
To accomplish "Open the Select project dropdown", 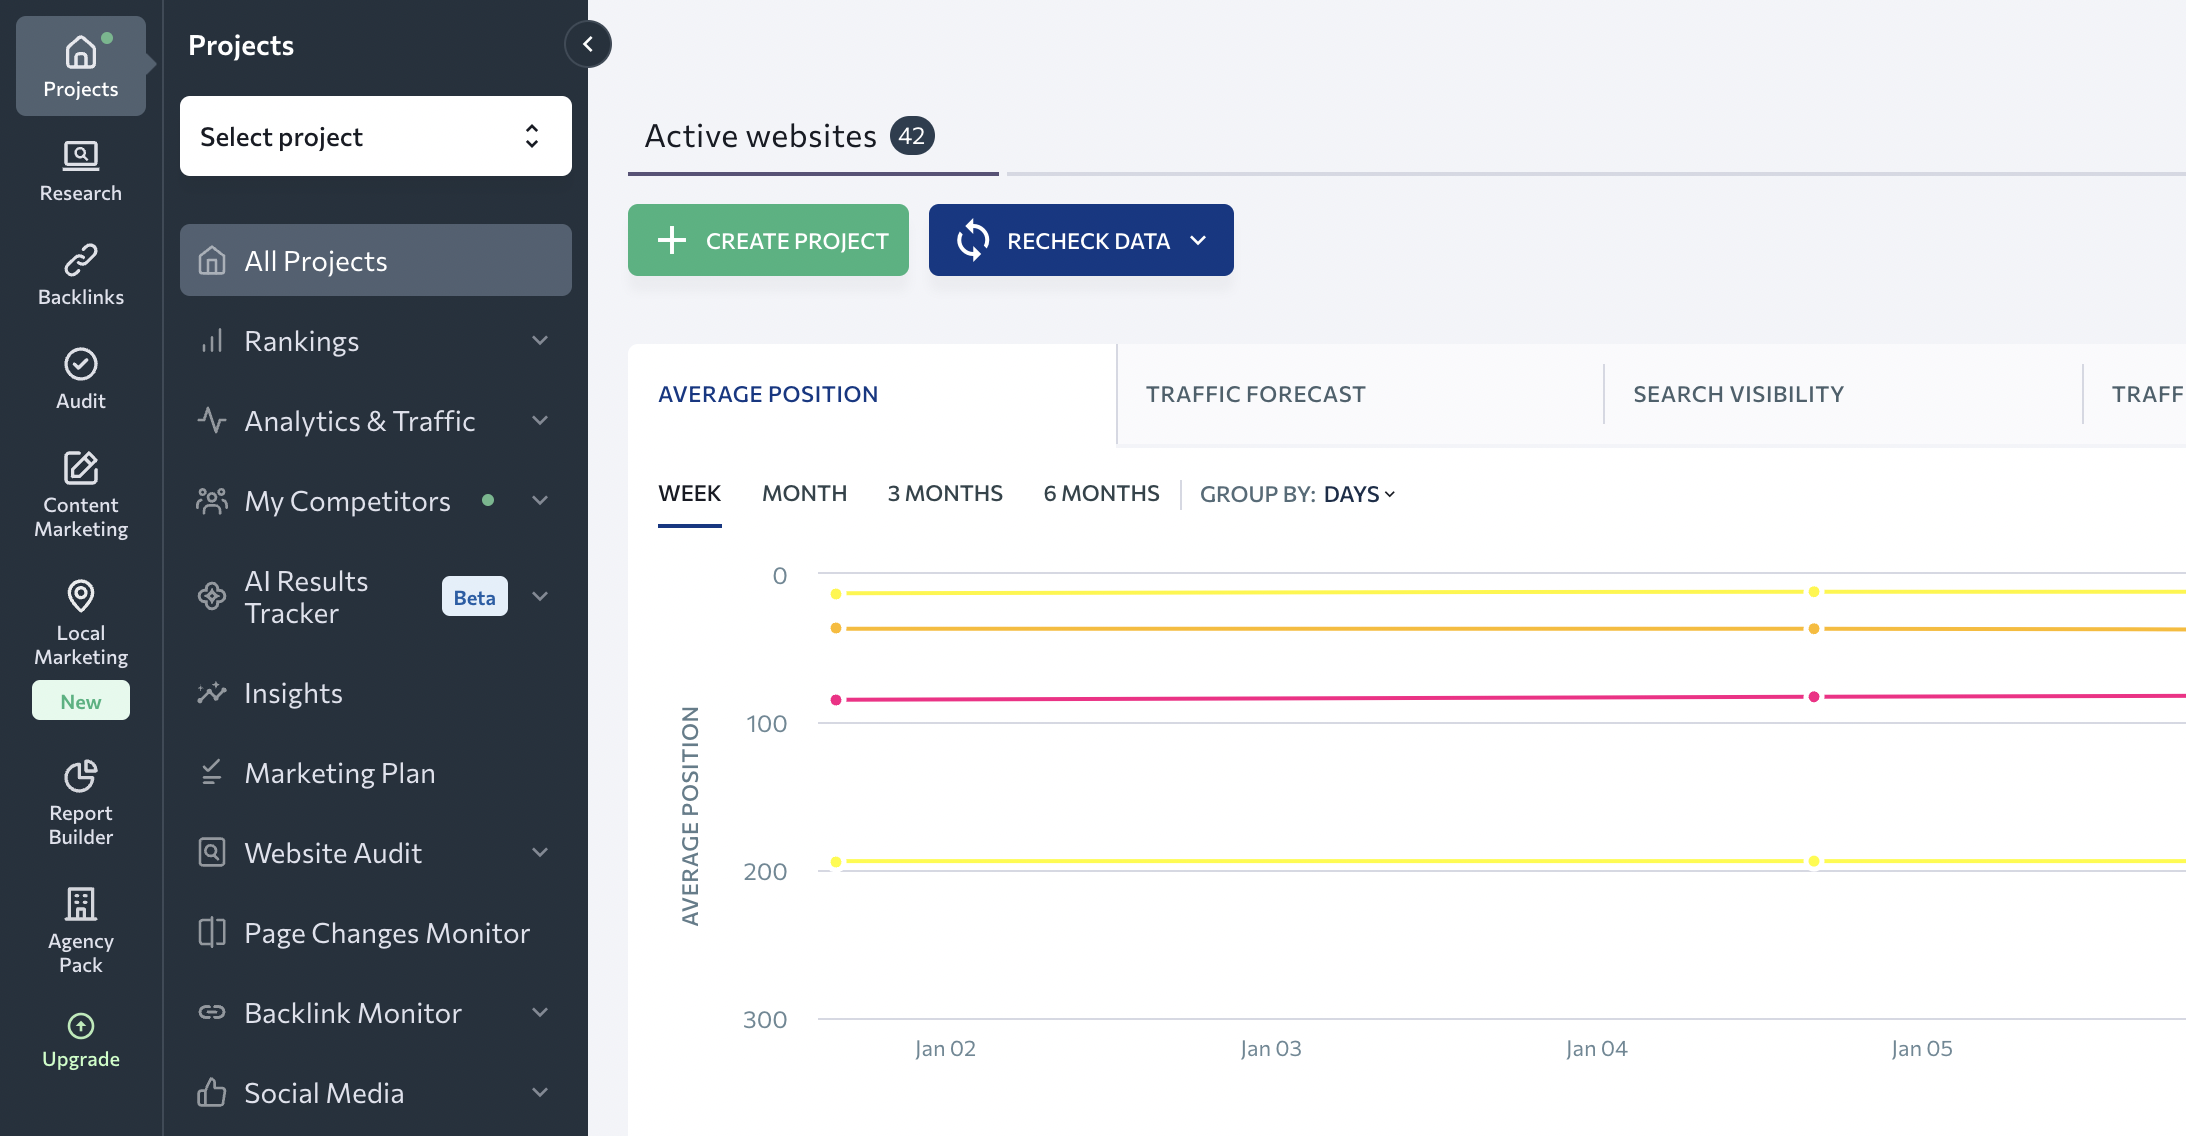I will click(x=375, y=136).
